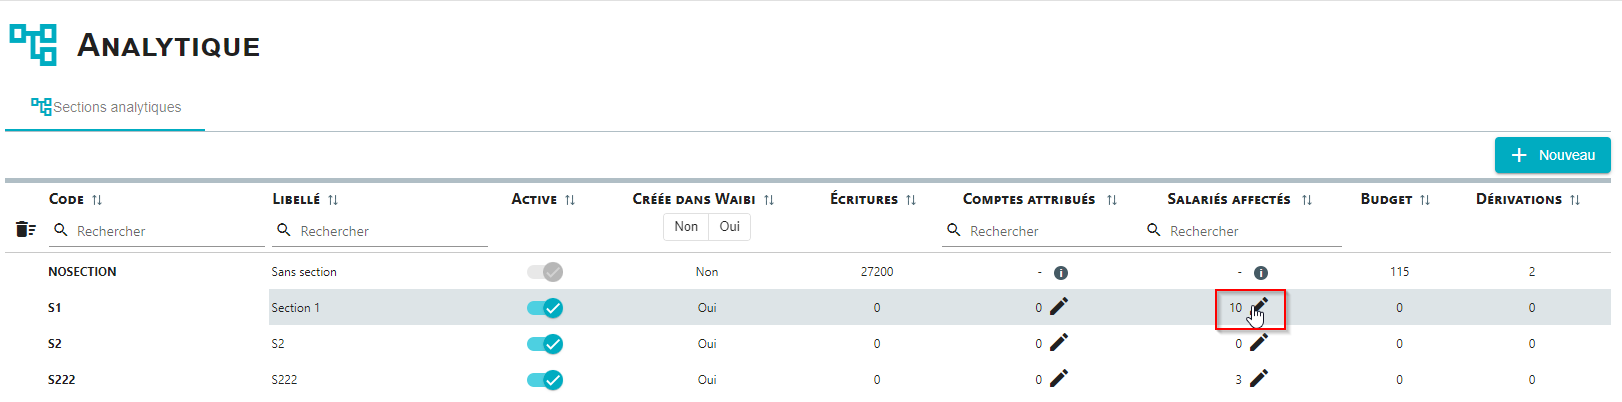1622x402 pixels.
Task: Sort by Active column arrows
Action: click(x=570, y=200)
